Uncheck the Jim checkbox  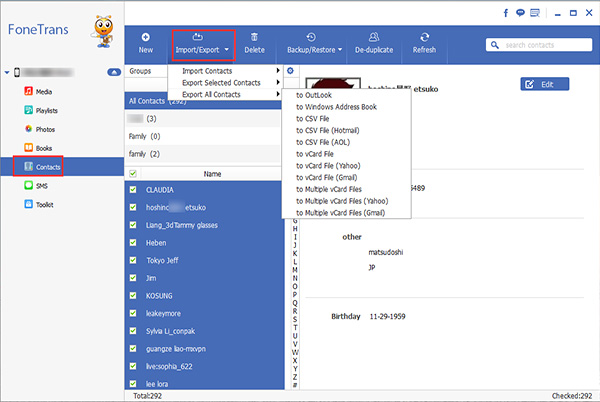(x=133, y=278)
